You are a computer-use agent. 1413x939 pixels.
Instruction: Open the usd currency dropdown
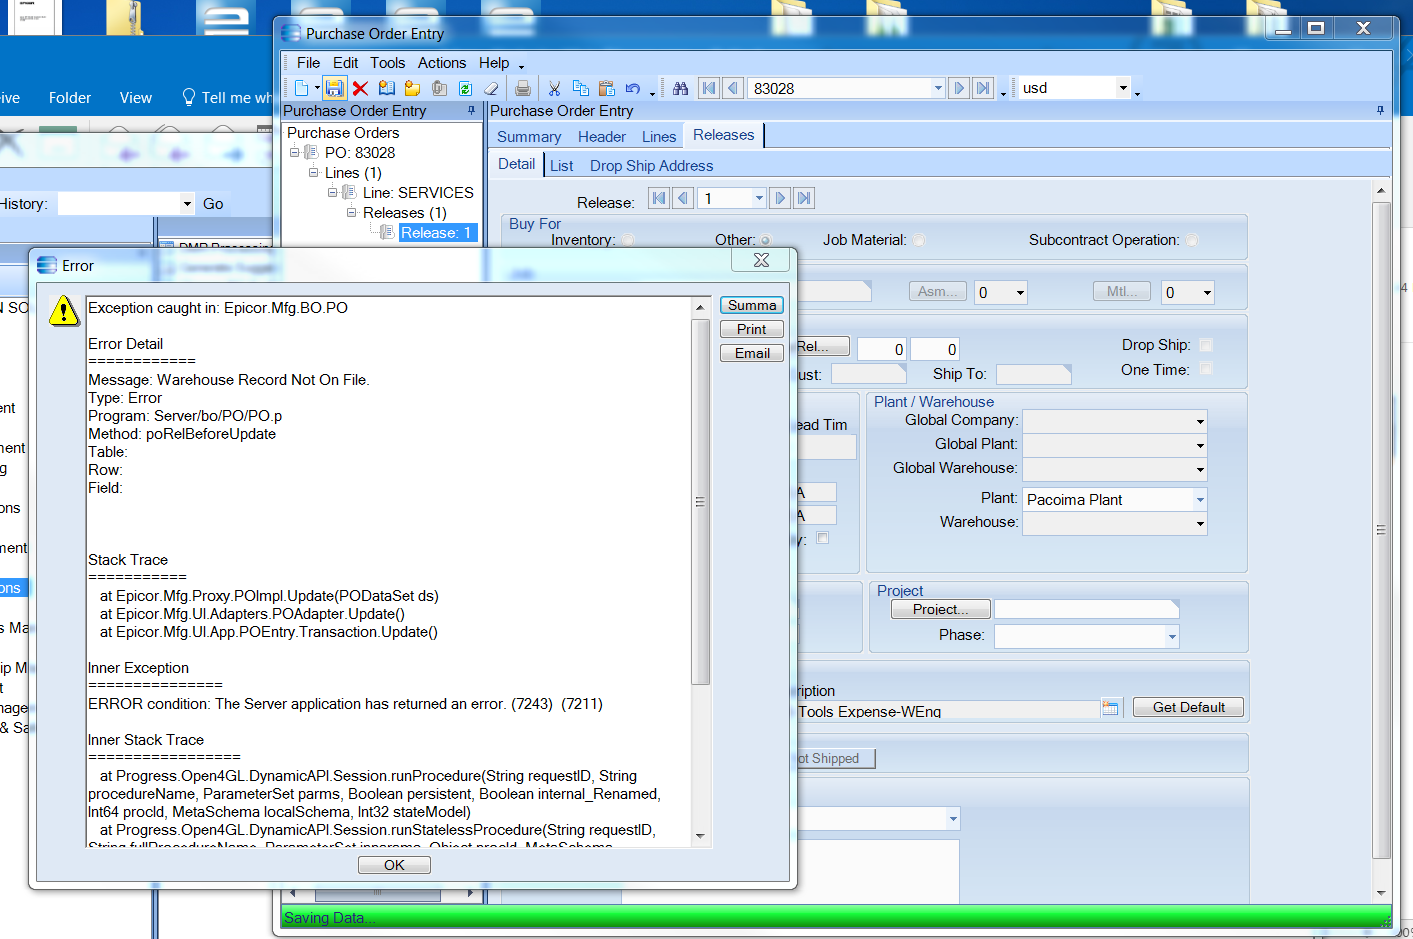pos(1123,88)
